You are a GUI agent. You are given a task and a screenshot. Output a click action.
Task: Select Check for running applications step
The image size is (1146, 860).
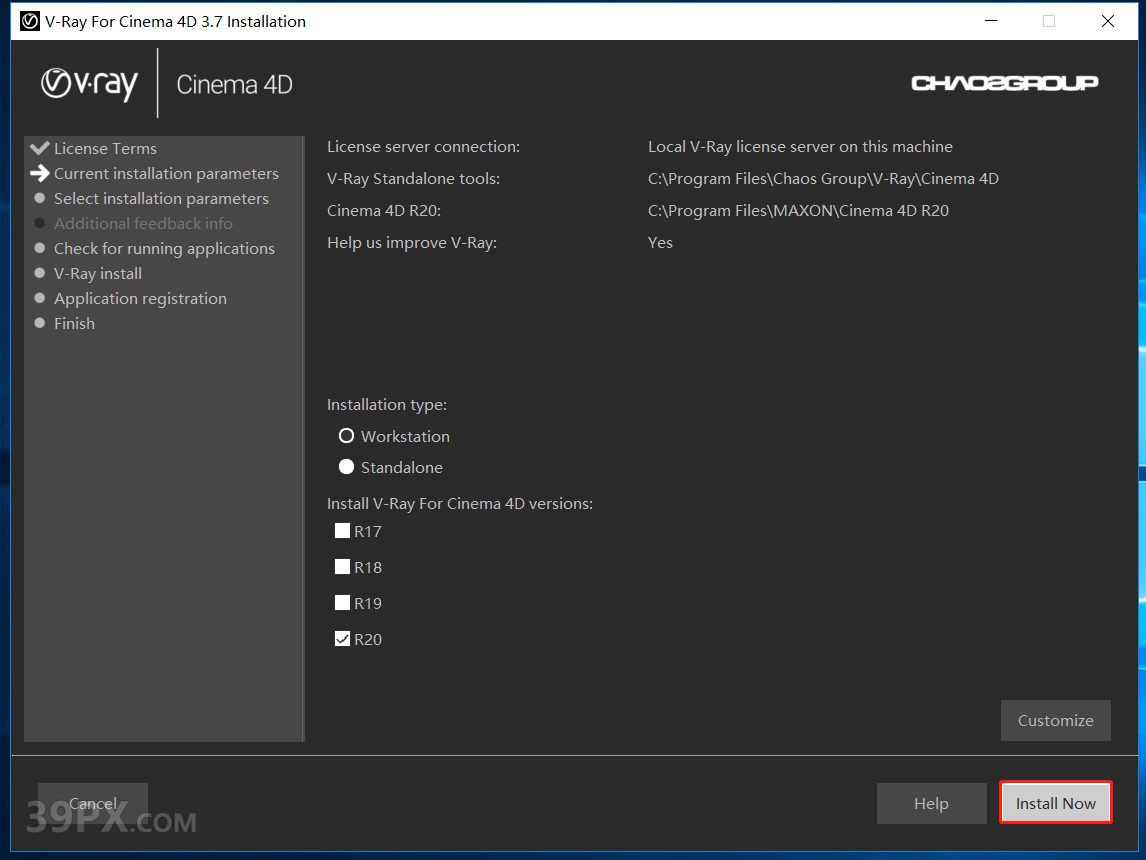click(164, 248)
